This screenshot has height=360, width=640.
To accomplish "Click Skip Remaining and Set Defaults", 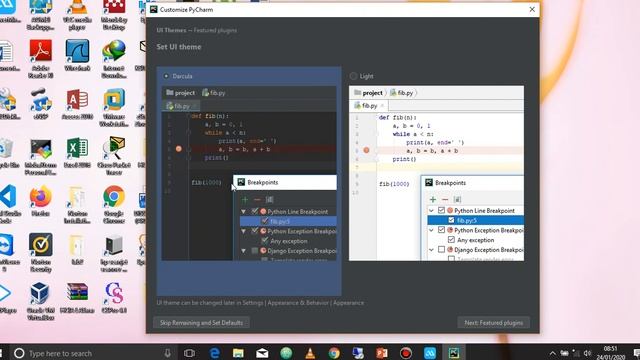I will pos(201,322).
